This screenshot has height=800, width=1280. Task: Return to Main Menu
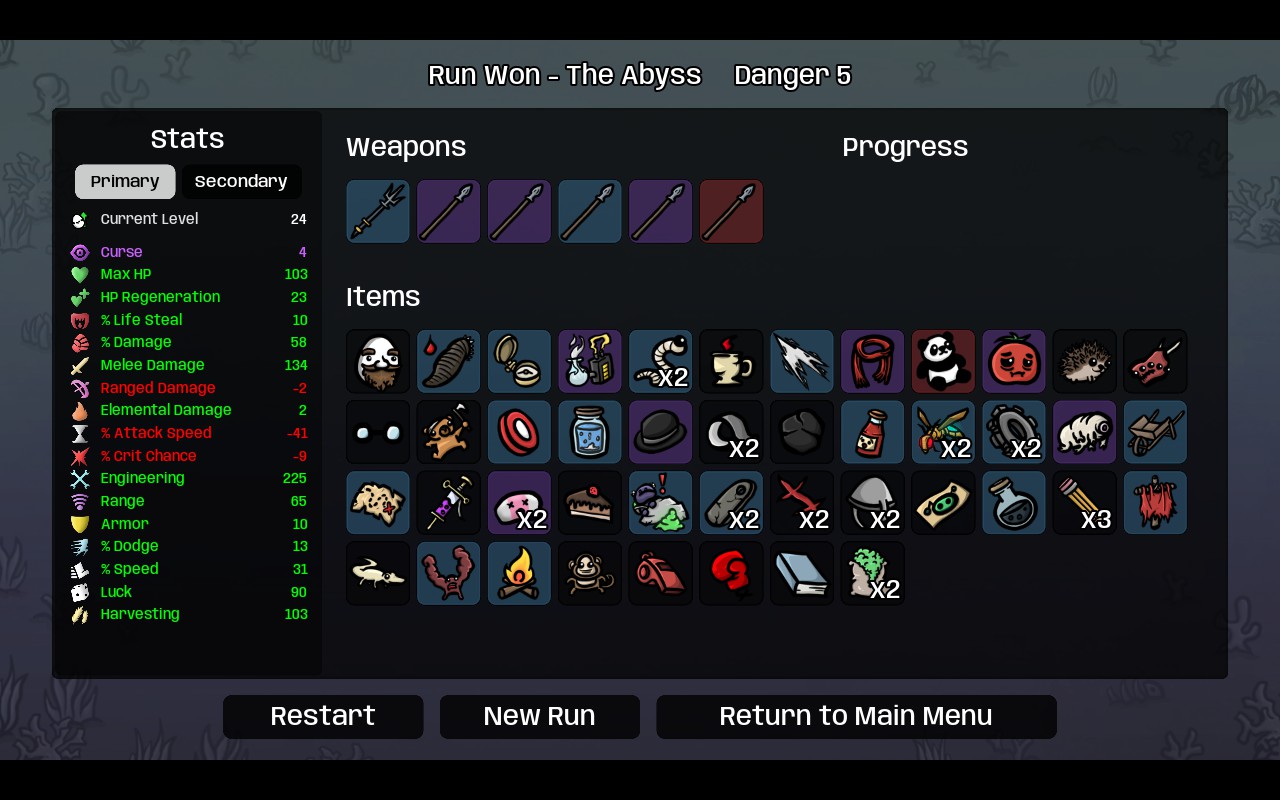(856, 716)
